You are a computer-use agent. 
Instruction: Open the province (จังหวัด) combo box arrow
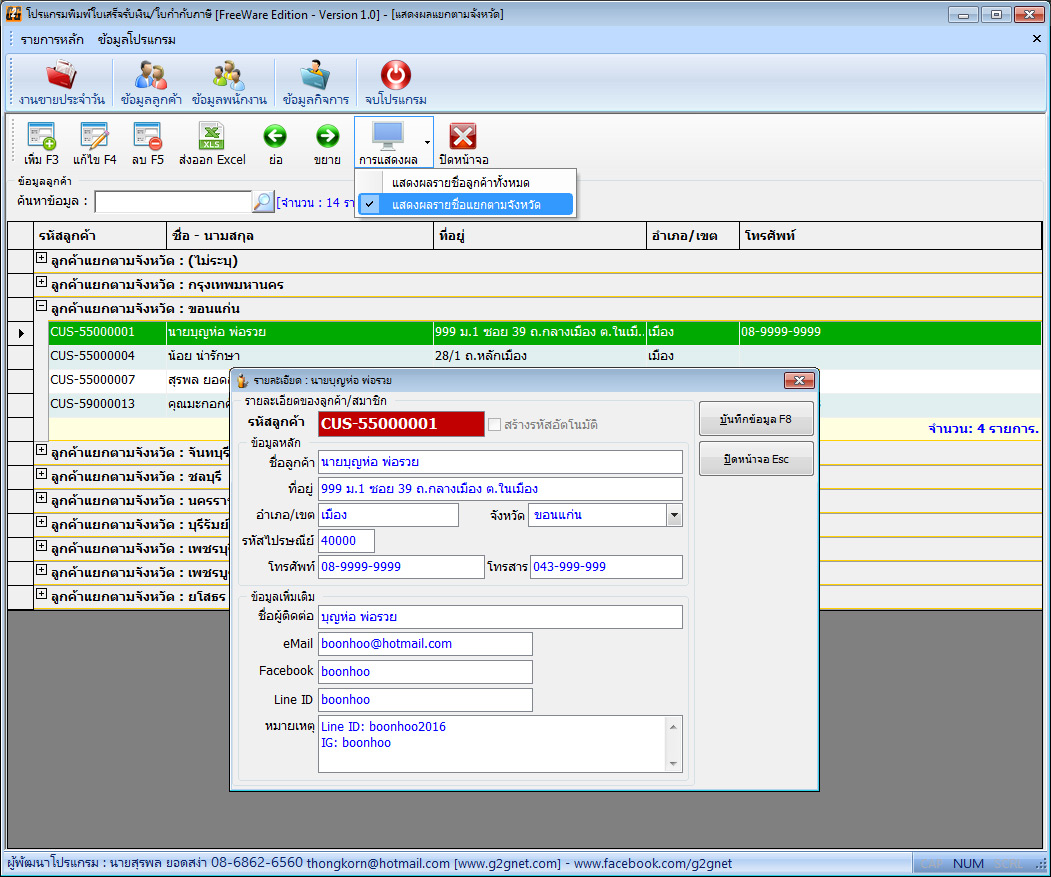point(674,515)
